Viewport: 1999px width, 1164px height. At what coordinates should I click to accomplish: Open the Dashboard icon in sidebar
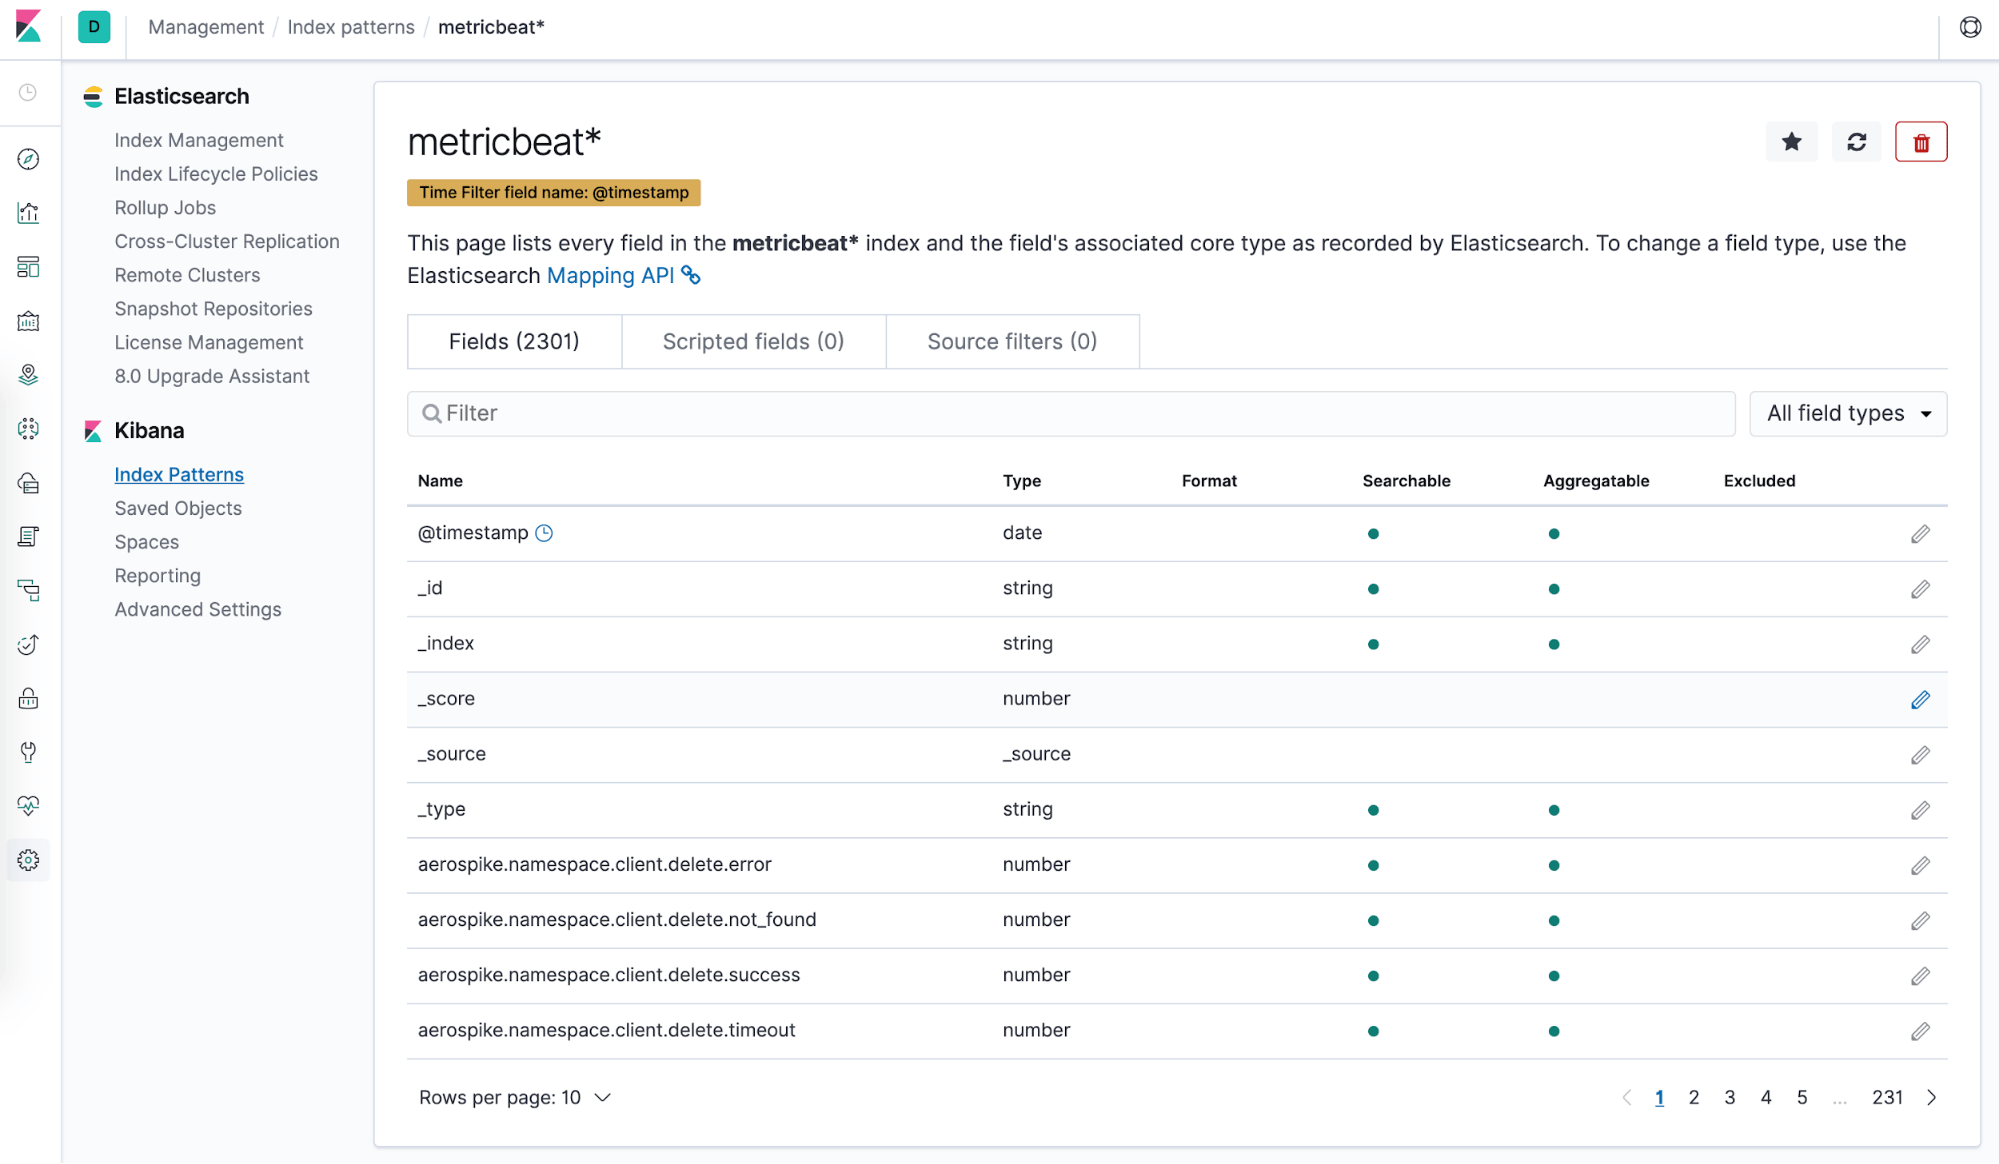click(29, 267)
